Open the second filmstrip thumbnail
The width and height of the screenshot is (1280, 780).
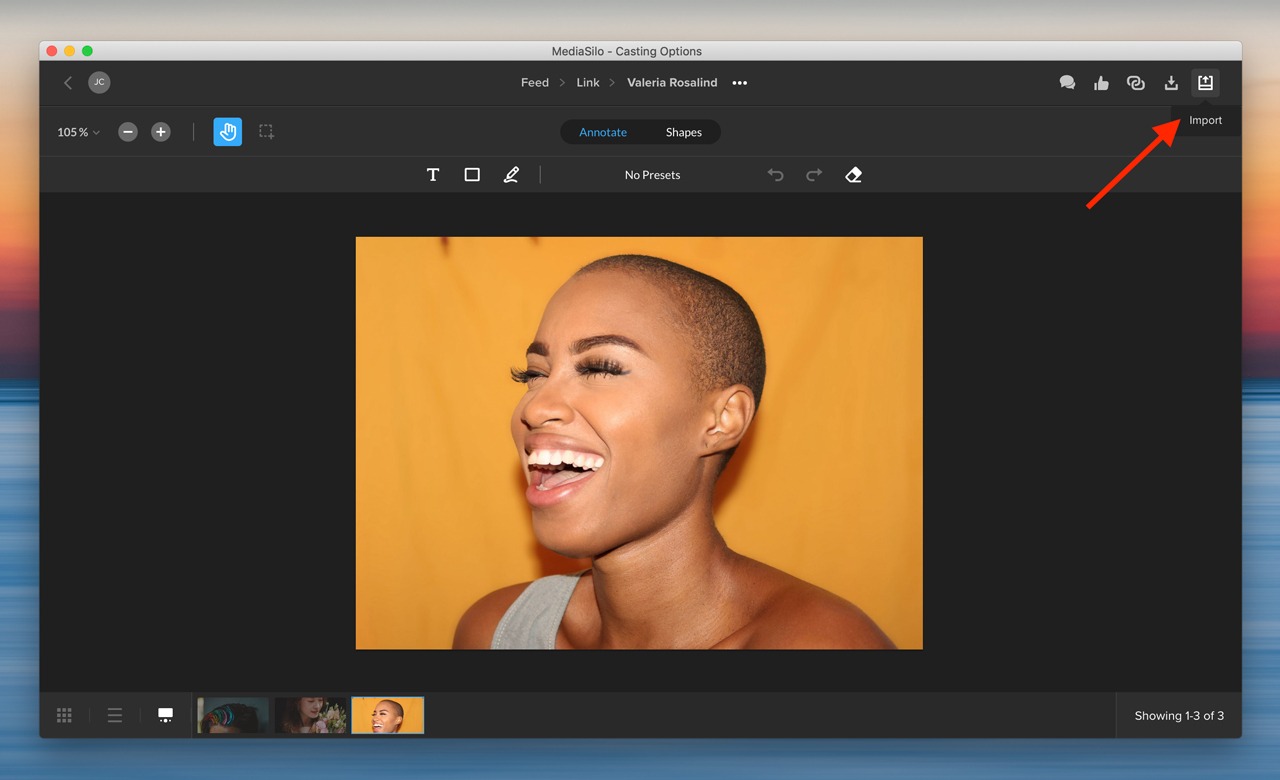tap(311, 715)
